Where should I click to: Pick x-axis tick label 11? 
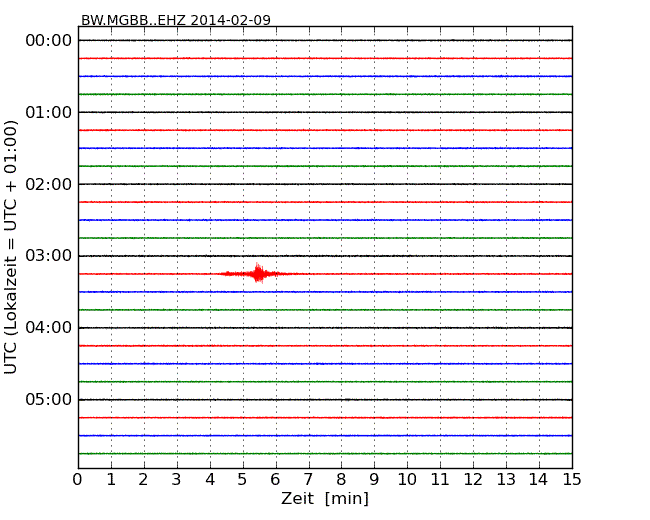coord(440,480)
